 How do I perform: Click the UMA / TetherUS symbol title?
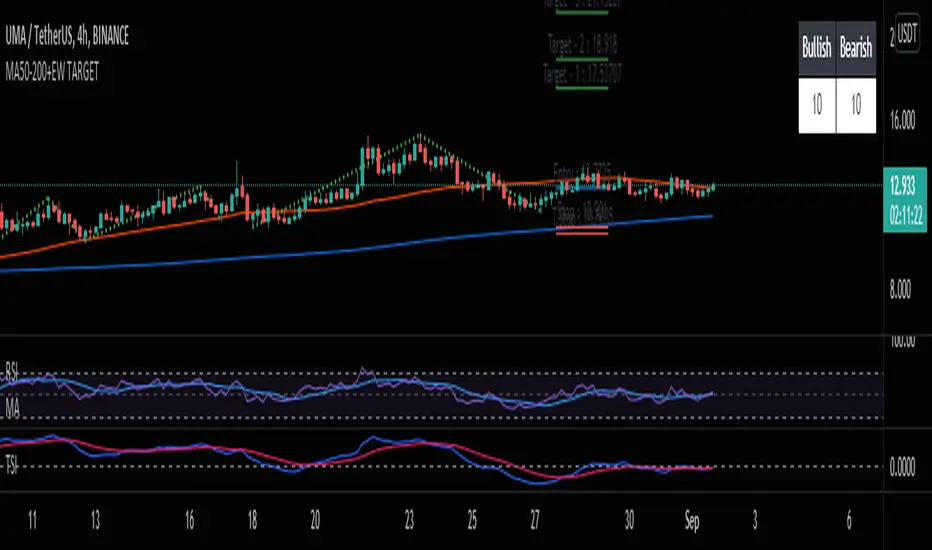[67, 36]
